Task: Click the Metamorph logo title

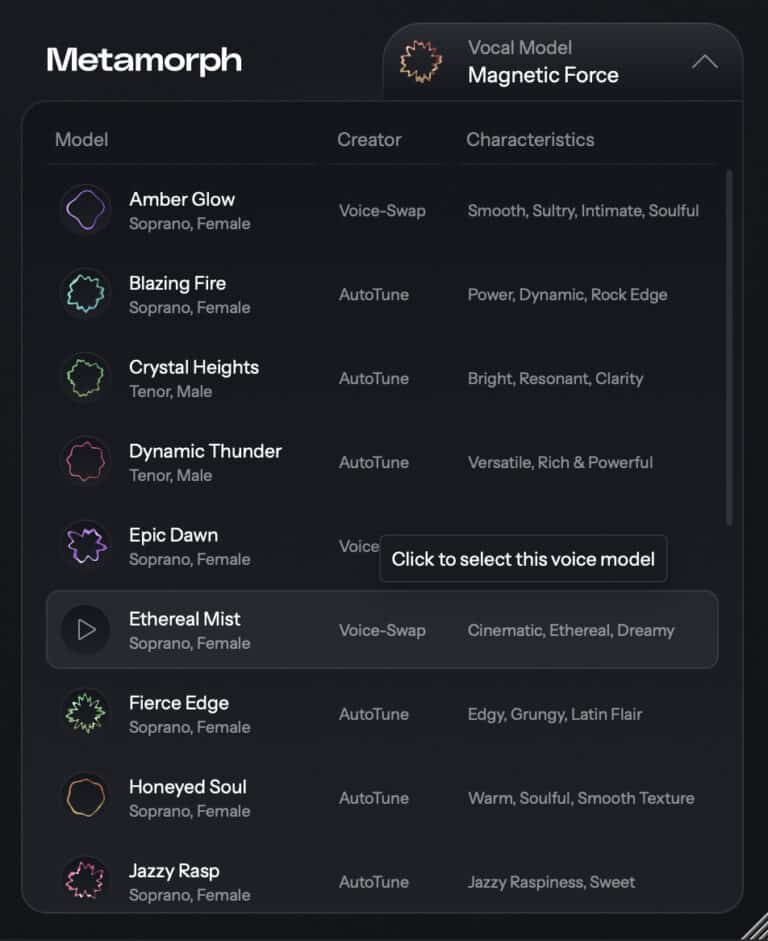Action: pos(144,60)
